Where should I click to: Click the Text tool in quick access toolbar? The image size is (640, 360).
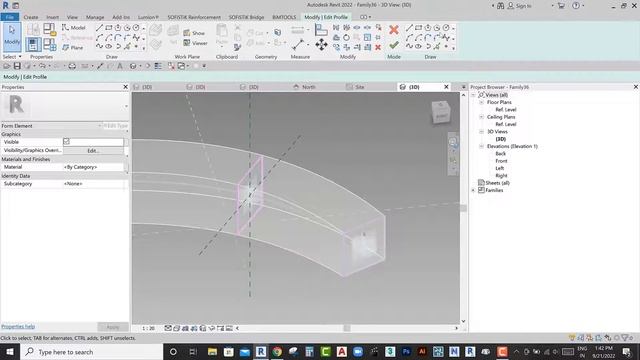coord(120,66)
